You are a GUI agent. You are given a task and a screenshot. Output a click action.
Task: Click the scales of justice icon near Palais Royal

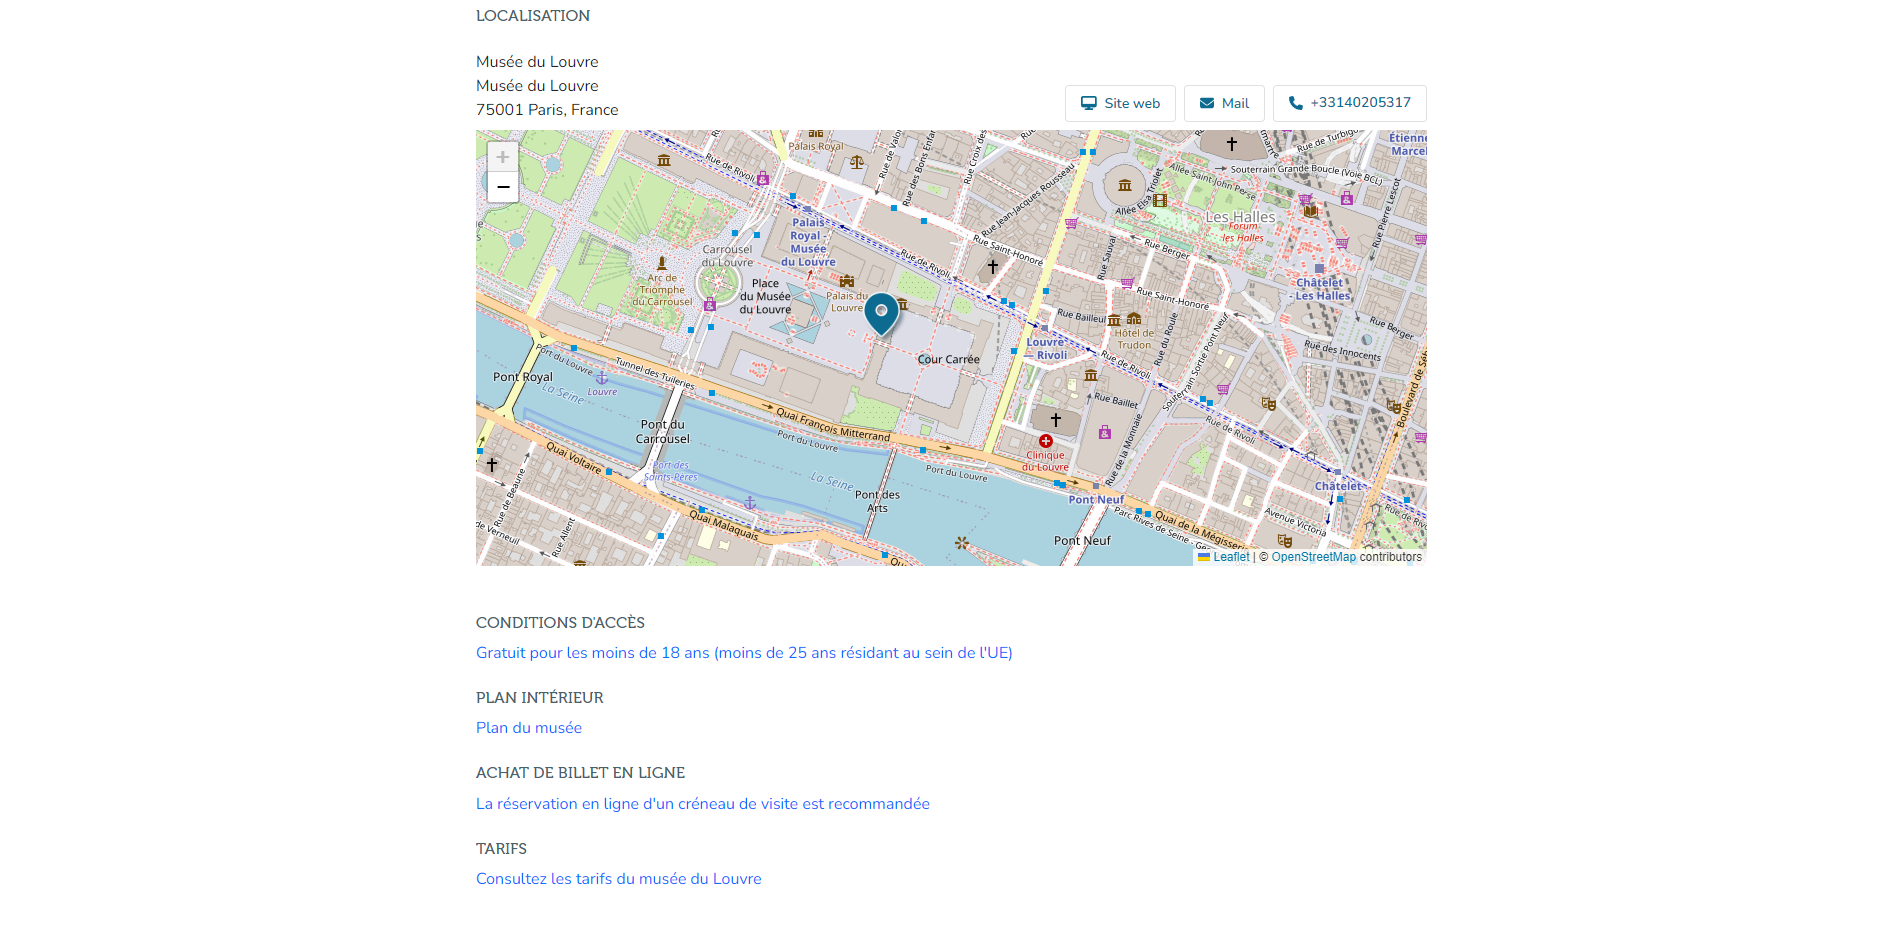tap(856, 162)
